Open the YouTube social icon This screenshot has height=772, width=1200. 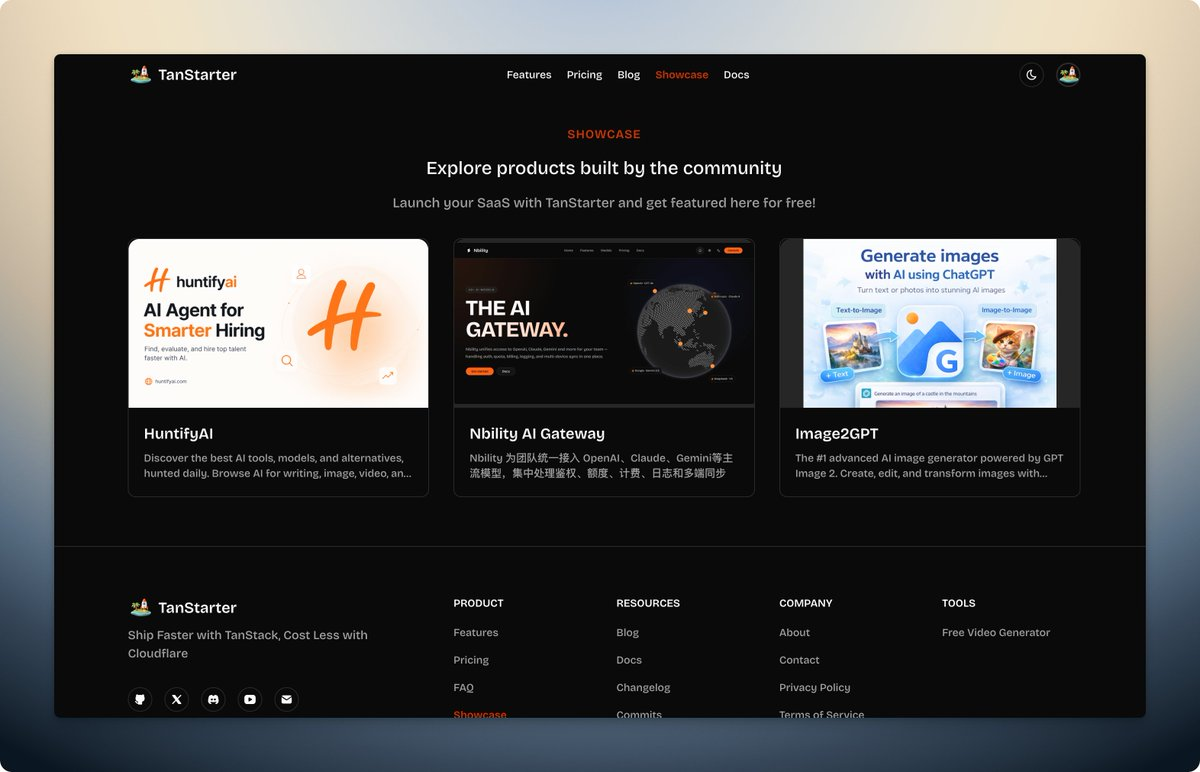250,700
